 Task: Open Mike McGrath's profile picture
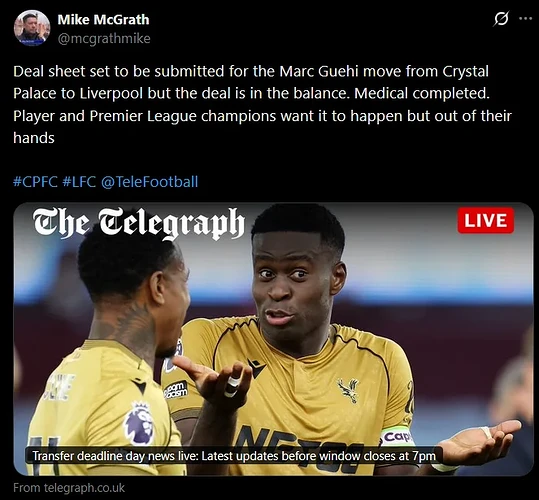click(x=32, y=28)
